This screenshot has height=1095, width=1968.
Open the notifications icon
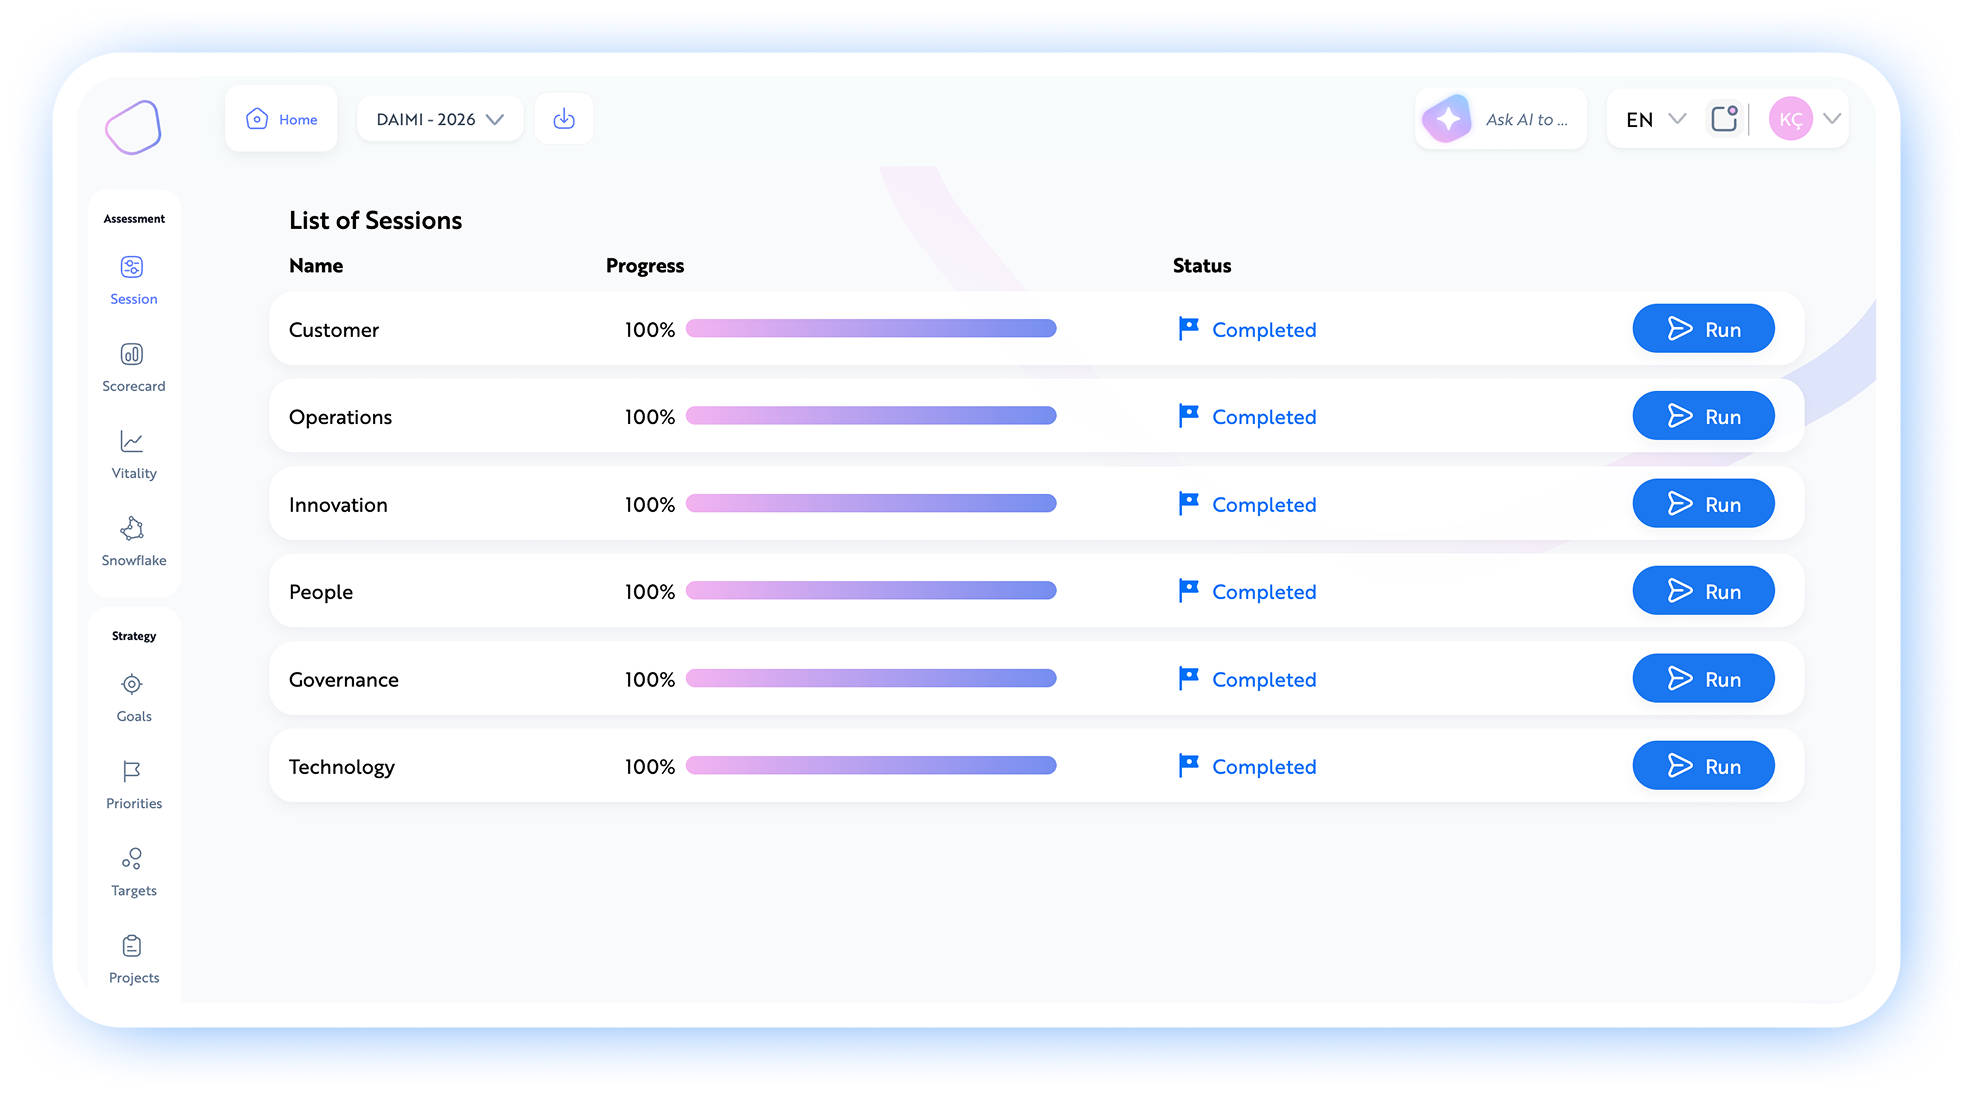[1724, 119]
